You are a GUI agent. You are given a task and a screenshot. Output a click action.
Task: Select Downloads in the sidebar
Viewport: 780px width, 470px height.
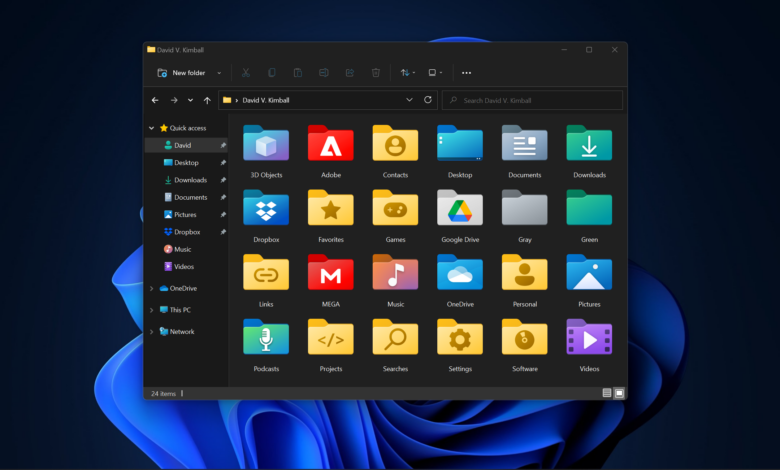pos(186,180)
